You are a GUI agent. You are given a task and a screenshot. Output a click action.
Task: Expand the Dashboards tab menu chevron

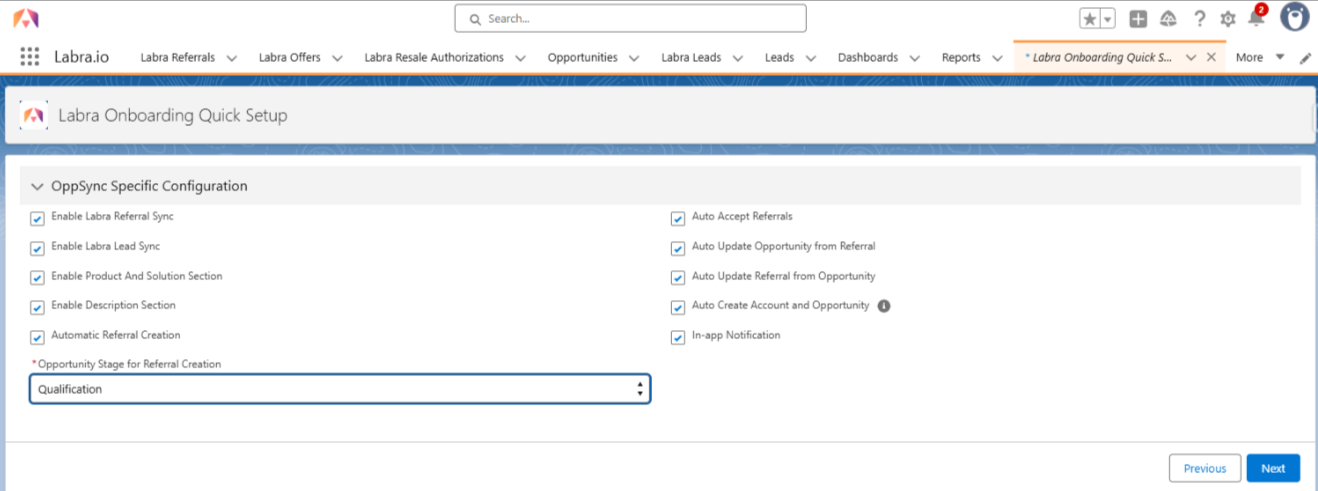[915, 58]
